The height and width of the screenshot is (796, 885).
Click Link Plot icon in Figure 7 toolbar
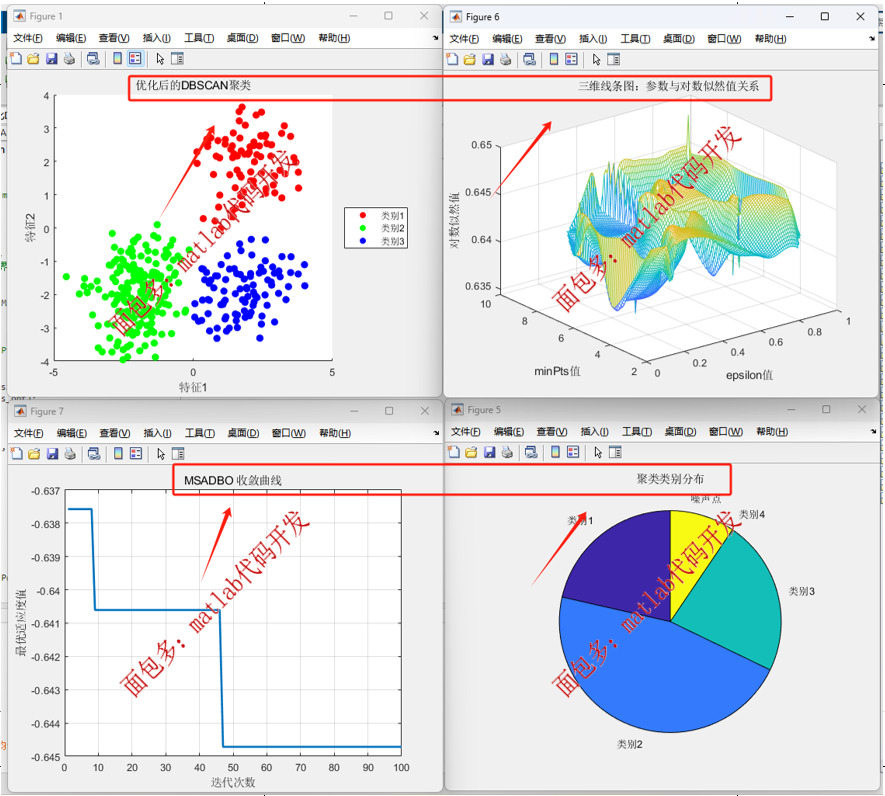click(x=94, y=453)
